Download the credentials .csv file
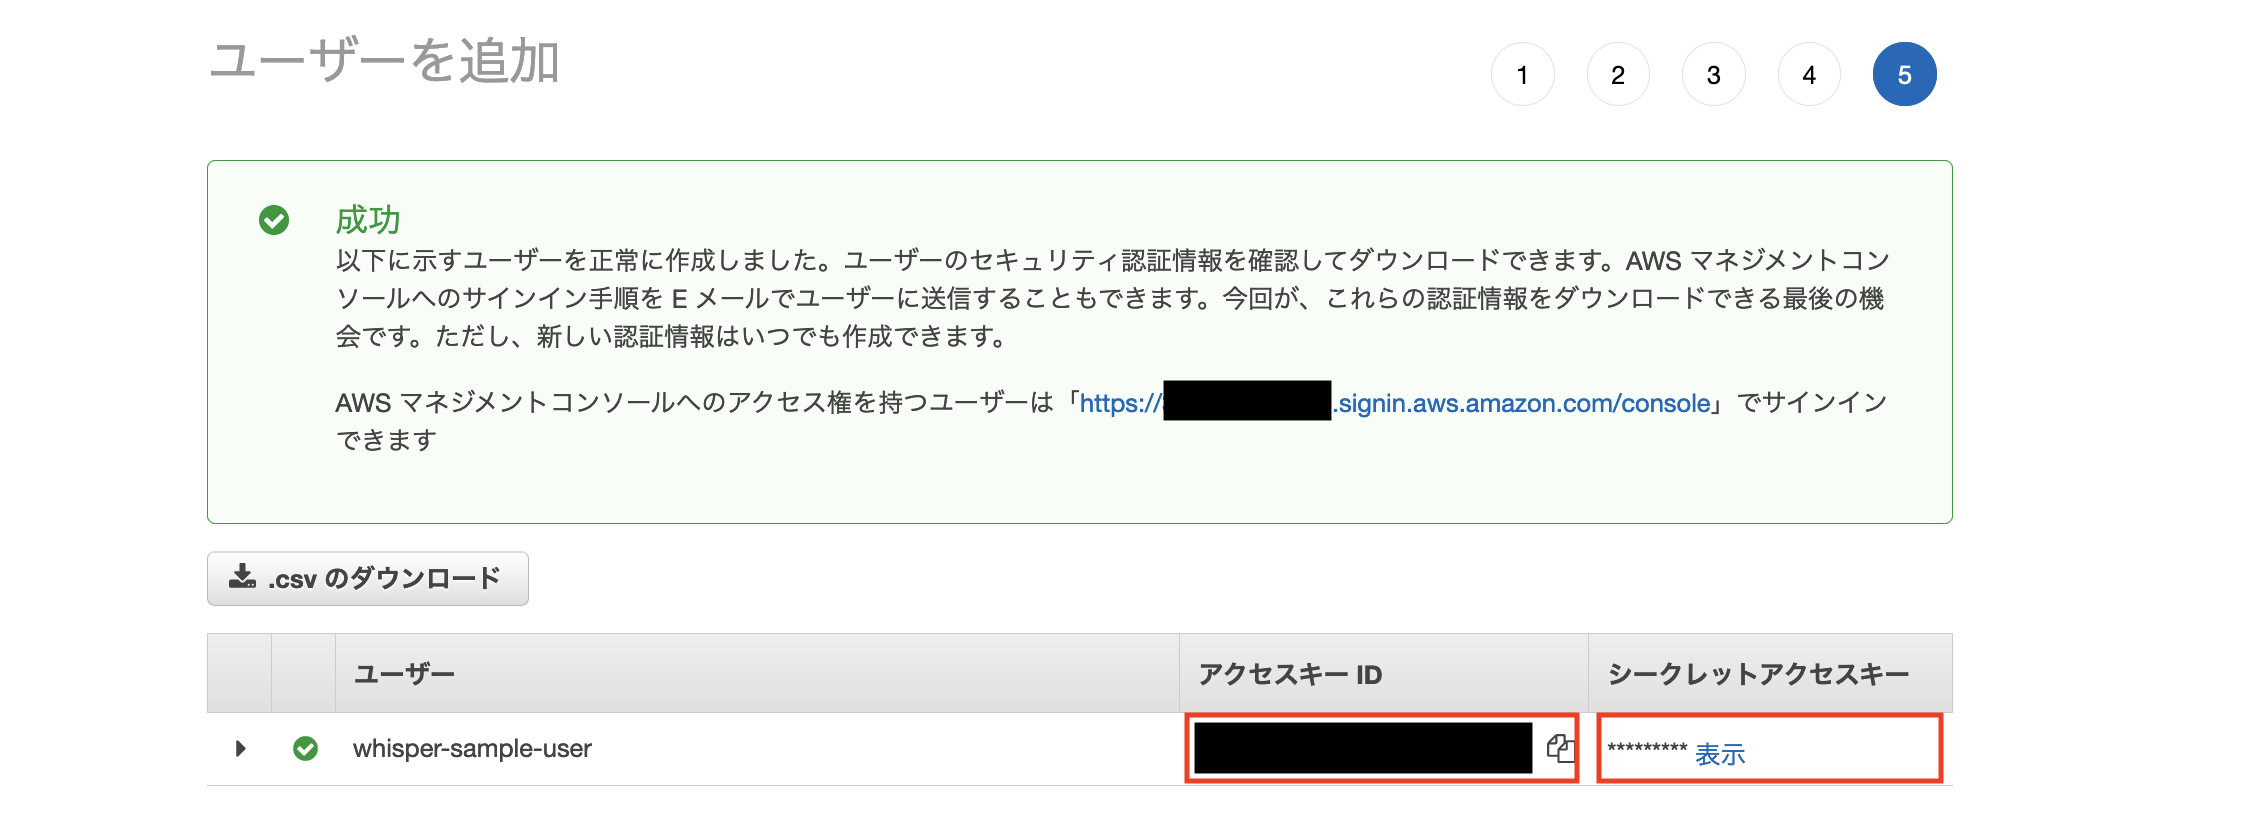 click(x=368, y=578)
